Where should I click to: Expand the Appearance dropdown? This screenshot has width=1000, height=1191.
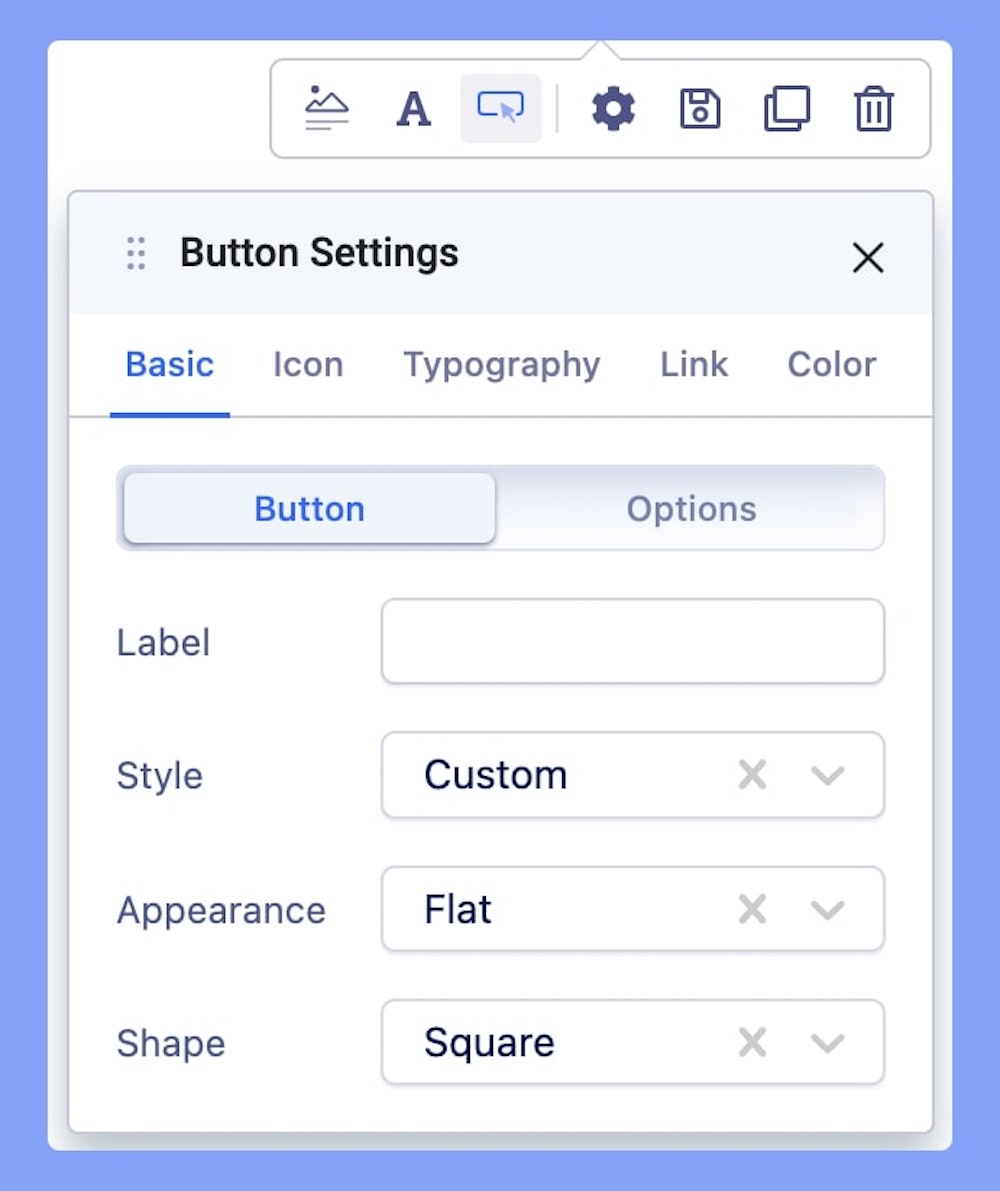coord(827,909)
